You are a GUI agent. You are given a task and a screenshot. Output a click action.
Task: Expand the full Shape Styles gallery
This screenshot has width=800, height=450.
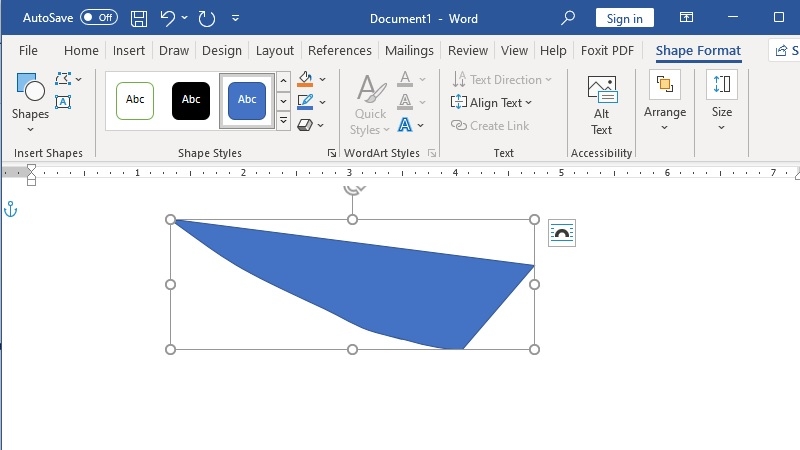pos(283,121)
